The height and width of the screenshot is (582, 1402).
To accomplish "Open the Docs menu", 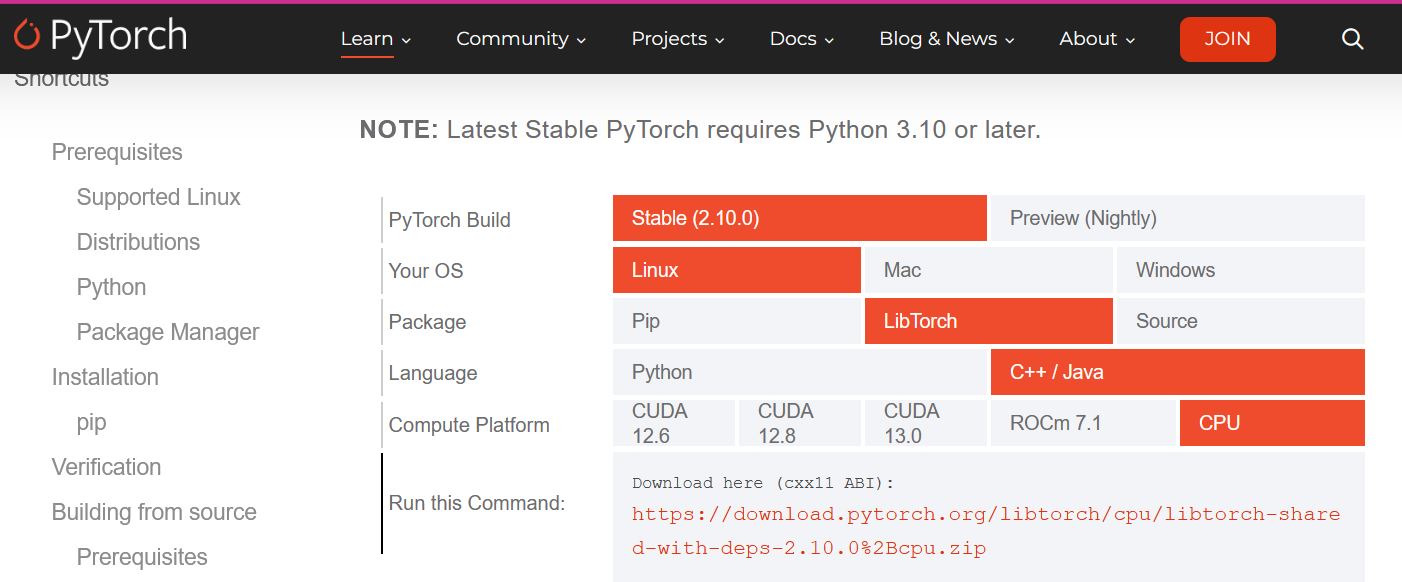I will pos(801,39).
